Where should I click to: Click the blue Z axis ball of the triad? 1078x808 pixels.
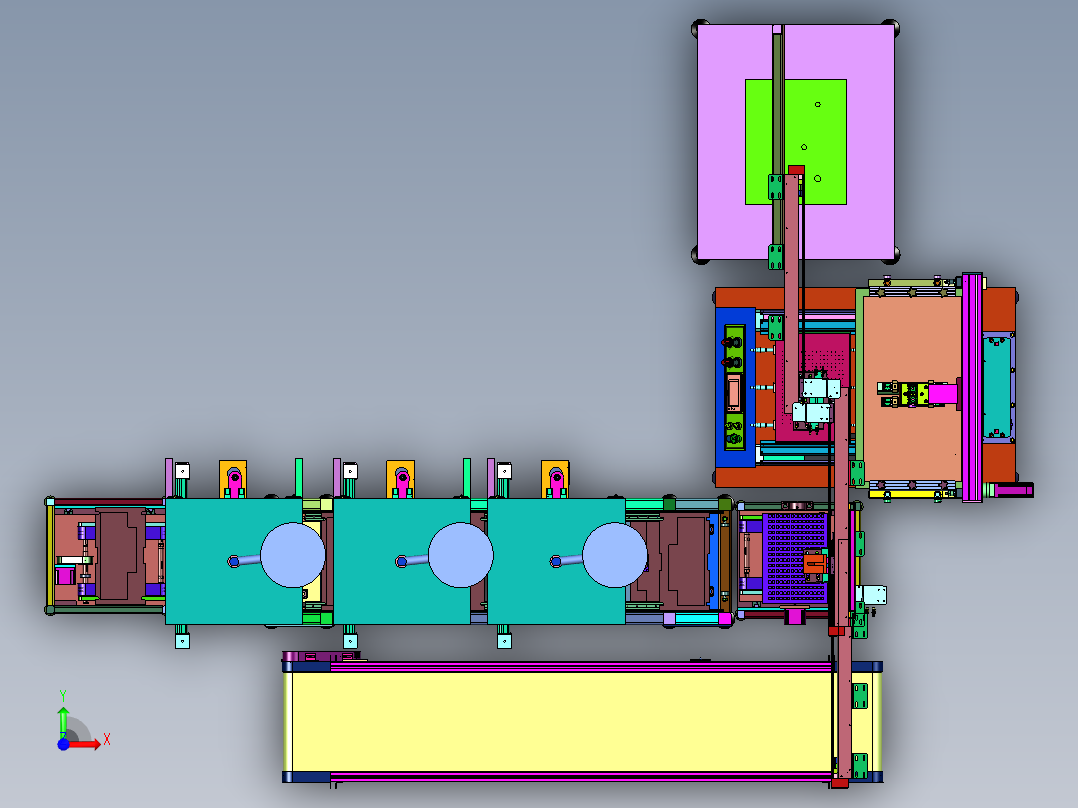click(x=63, y=744)
